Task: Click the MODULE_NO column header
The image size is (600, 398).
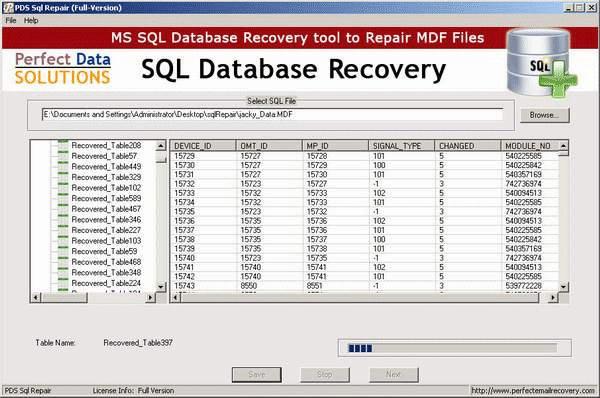Action: tap(530, 146)
